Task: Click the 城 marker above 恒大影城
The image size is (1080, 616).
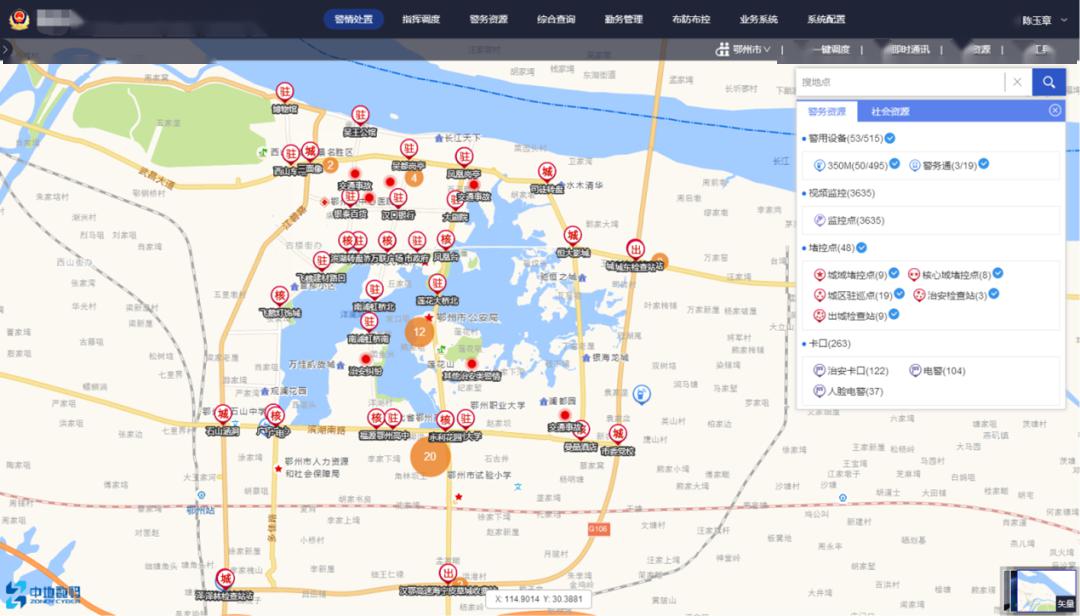Action: pos(572,236)
